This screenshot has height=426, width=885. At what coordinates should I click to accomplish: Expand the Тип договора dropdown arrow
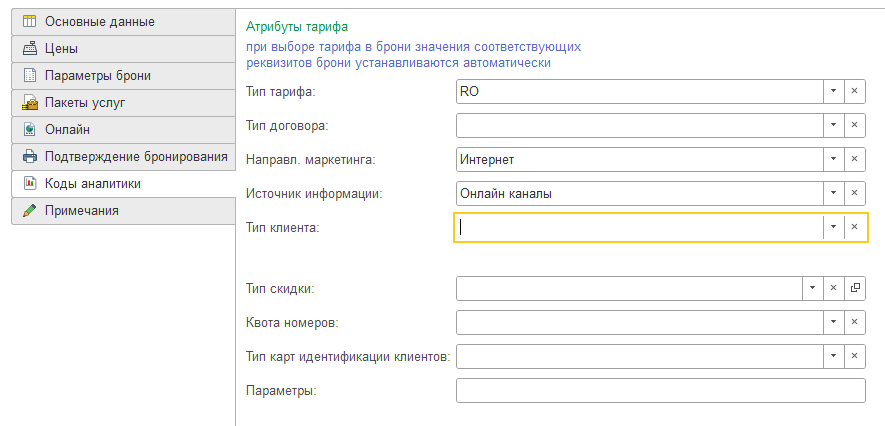coord(833,125)
